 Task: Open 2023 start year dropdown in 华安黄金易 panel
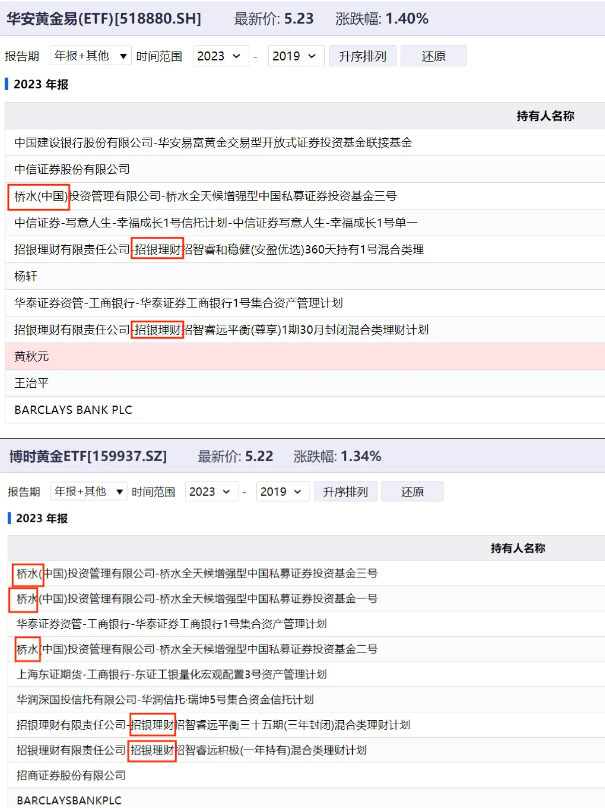click(x=220, y=56)
